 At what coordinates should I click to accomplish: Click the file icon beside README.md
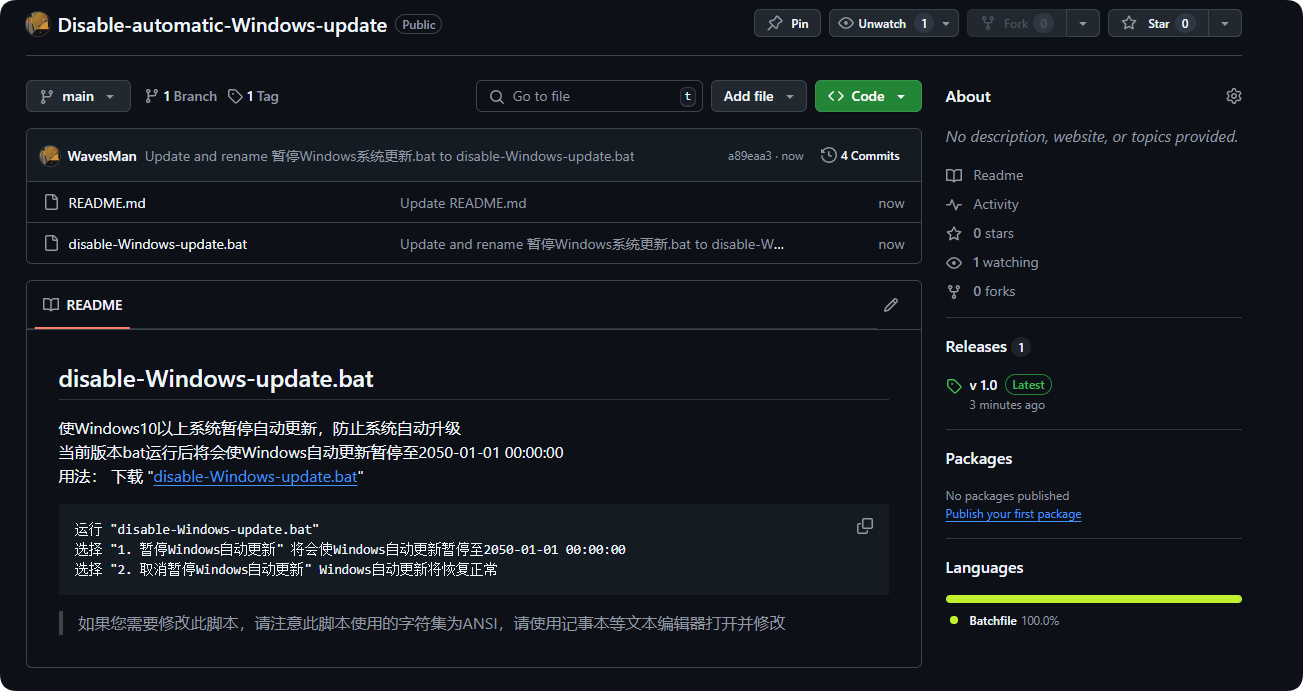pyautogui.click(x=52, y=203)
